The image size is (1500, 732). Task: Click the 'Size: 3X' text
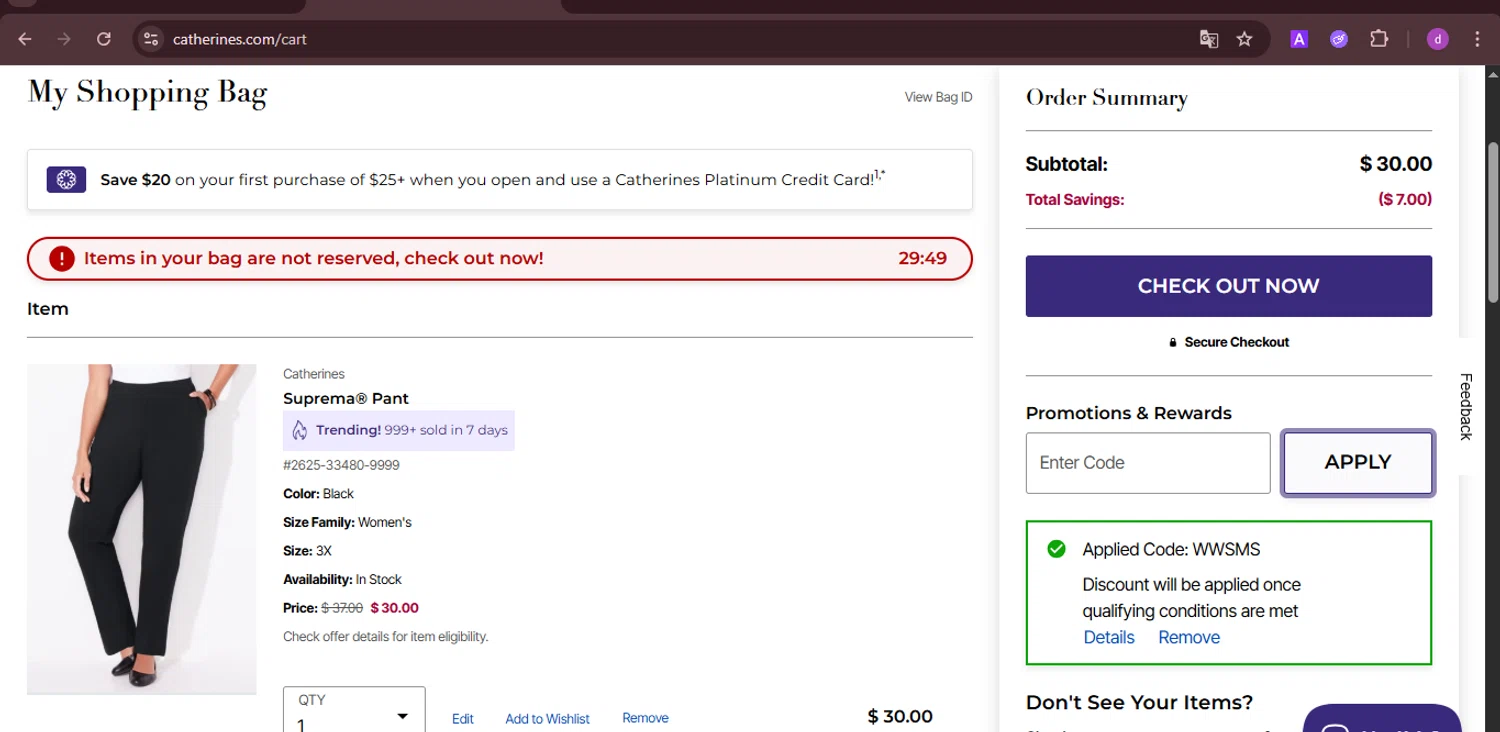[307, 551]
